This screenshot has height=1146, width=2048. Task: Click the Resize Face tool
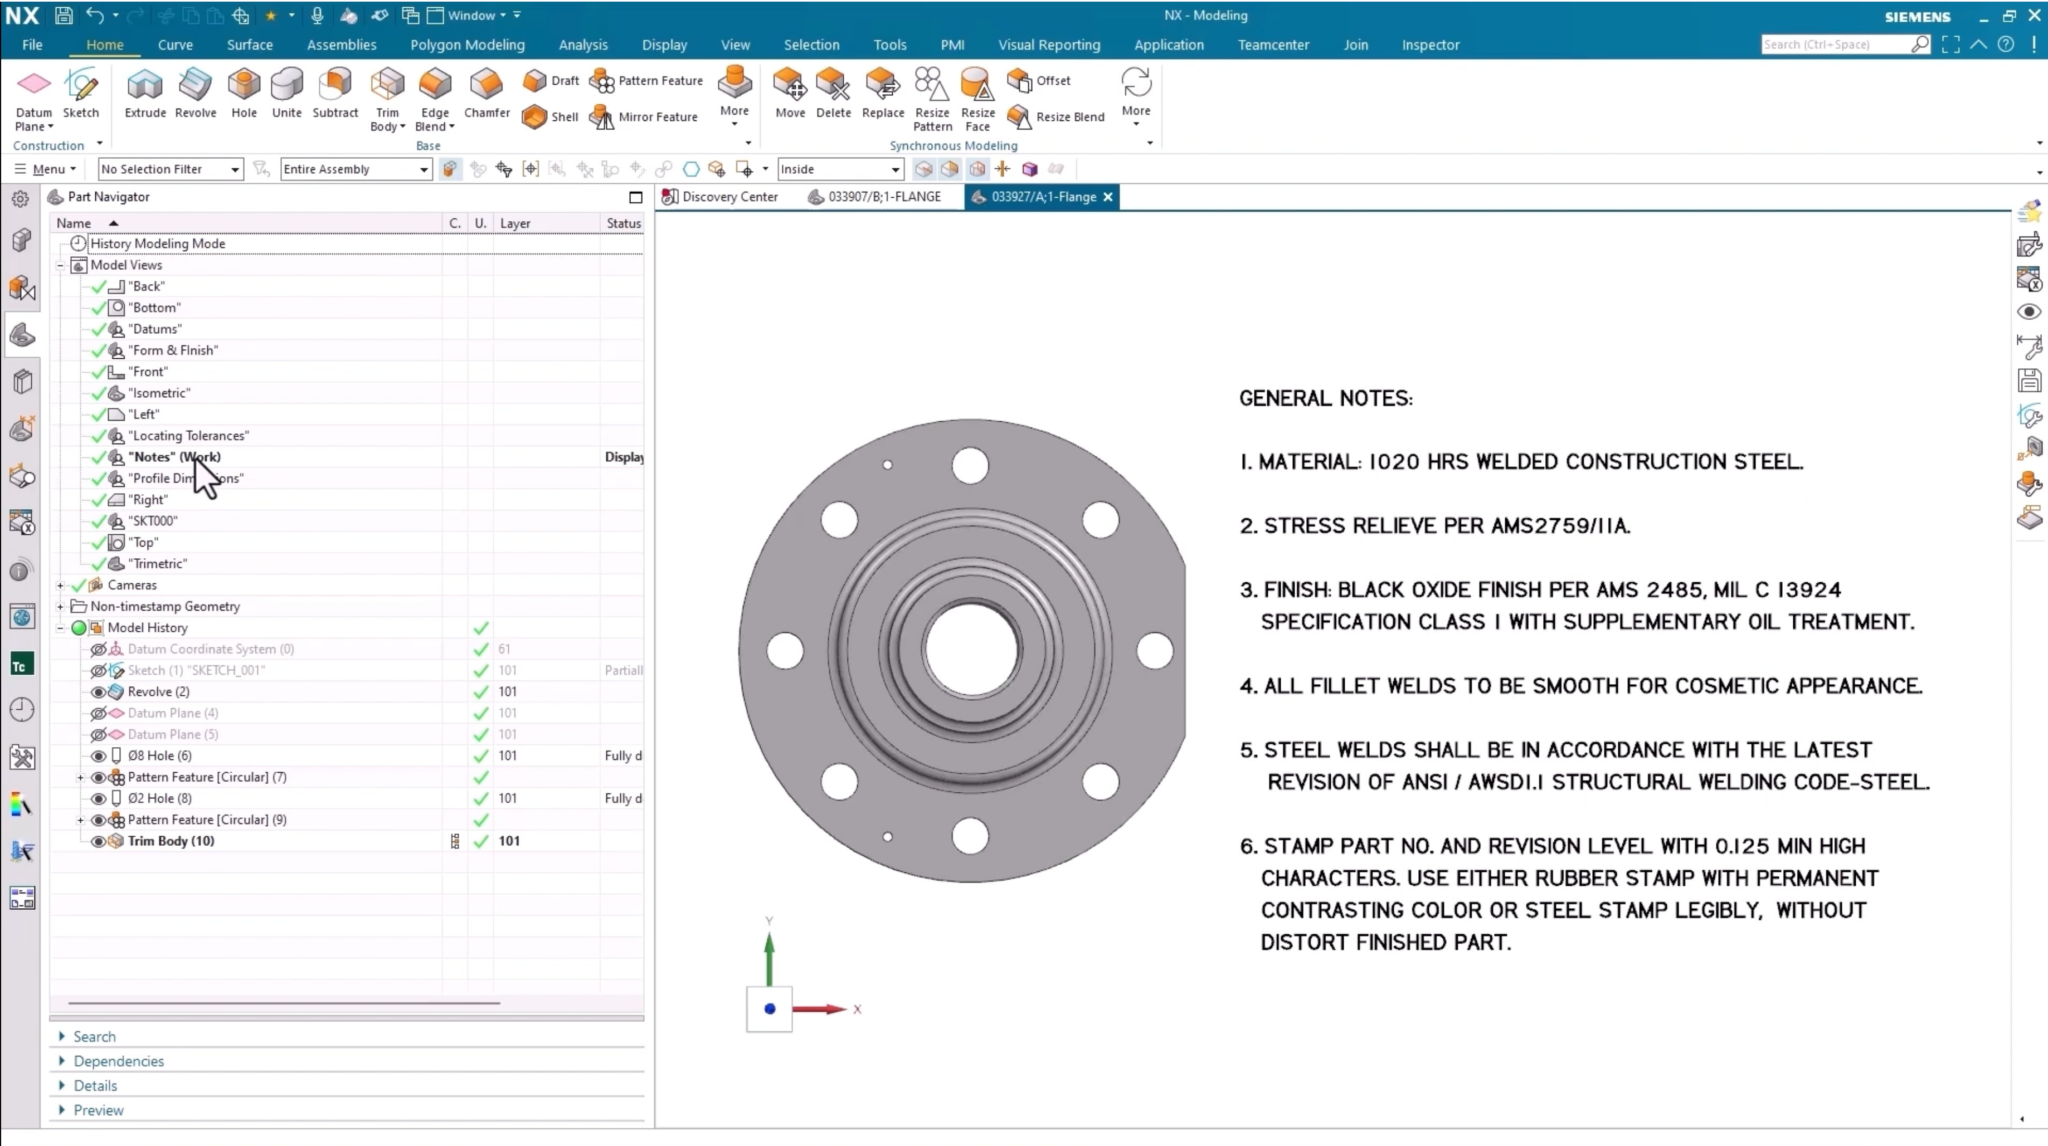(x=976, y=95)
